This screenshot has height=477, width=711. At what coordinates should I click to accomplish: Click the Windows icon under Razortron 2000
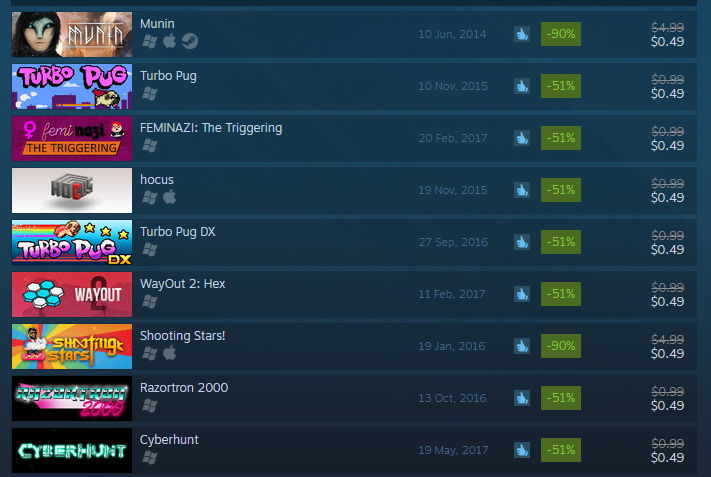point(150,406)
